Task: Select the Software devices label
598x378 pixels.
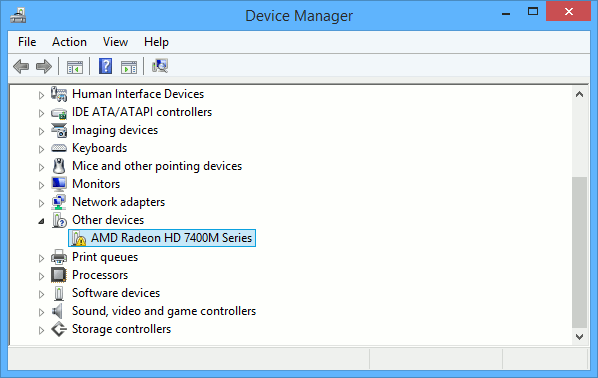Action: pos(116,293)
